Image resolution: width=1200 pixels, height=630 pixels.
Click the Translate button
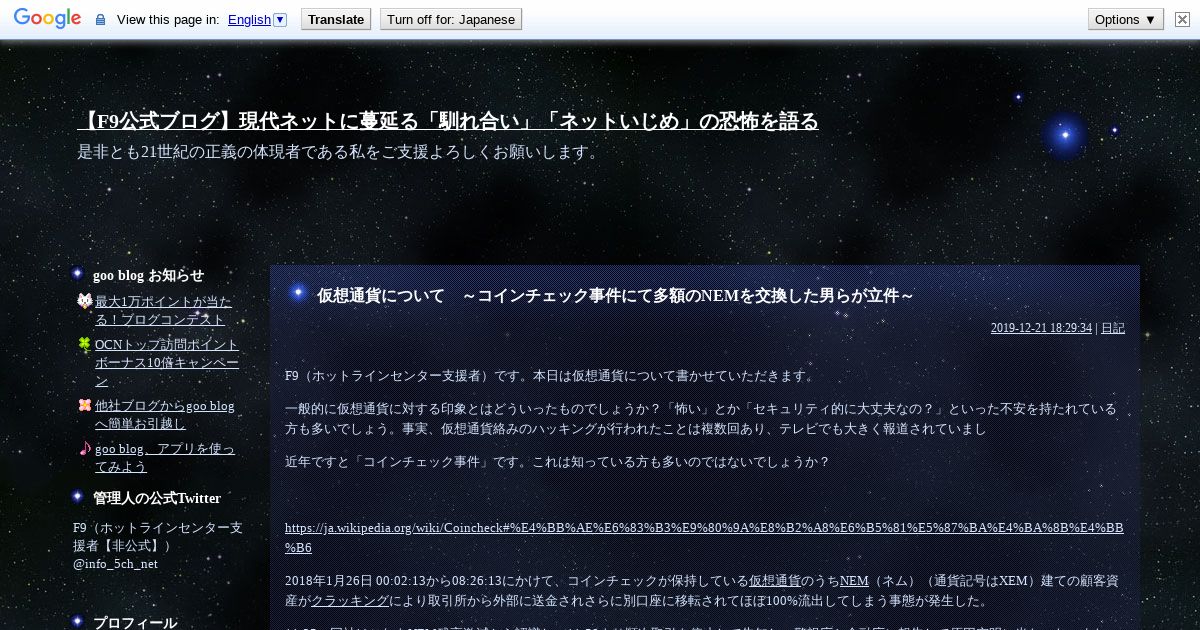click(336, 20)
